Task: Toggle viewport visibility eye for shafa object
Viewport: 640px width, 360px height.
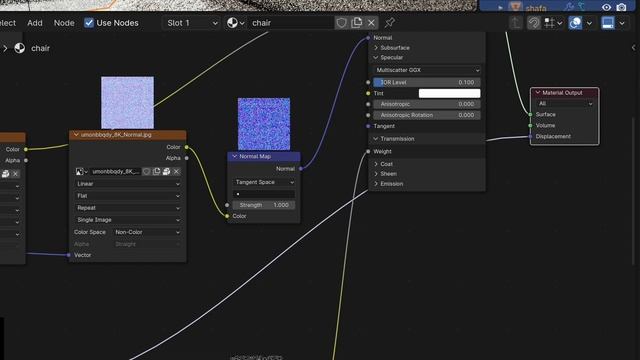Action: point(607,7)
